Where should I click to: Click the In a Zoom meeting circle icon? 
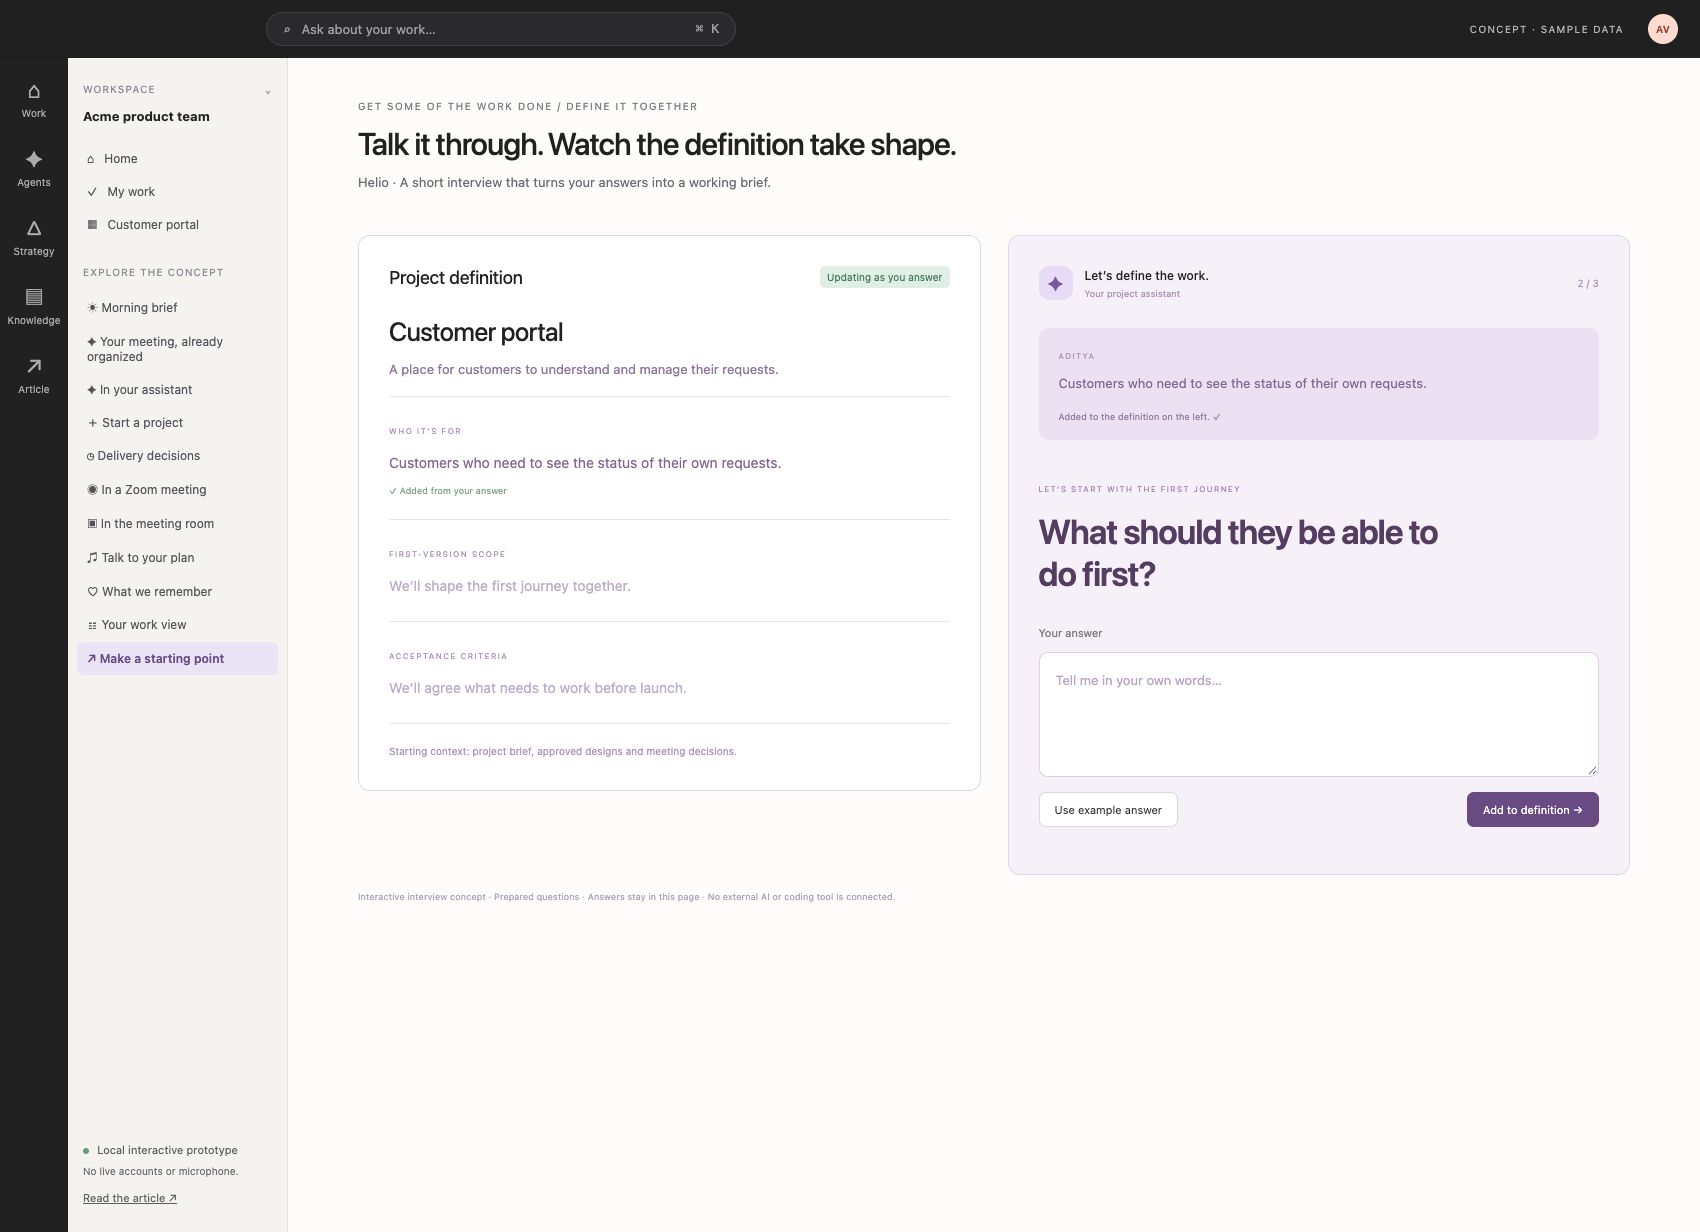tap(92, 490)
